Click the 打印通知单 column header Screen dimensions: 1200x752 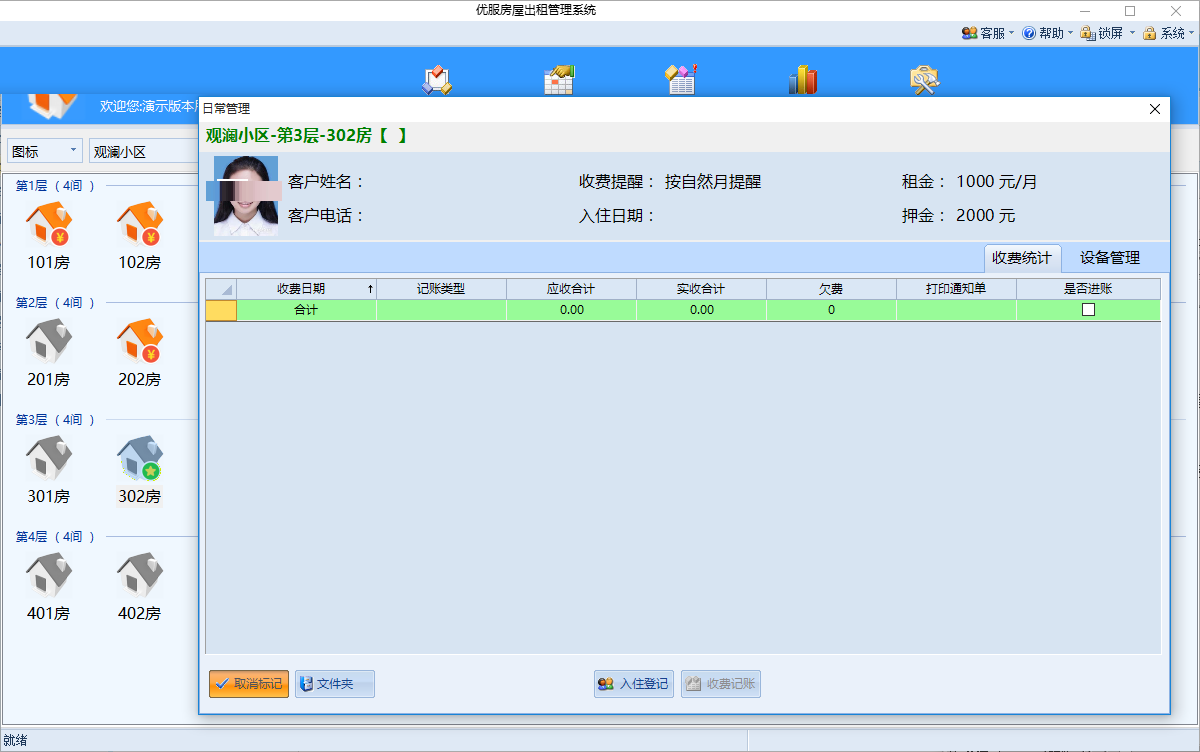957,289
